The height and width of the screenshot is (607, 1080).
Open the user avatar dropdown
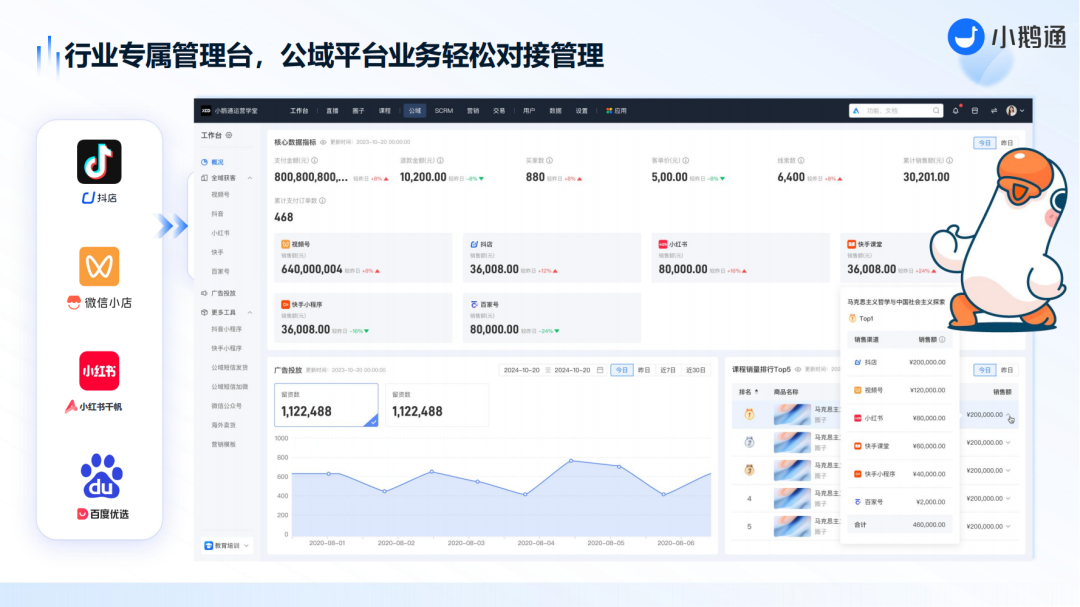pos(1015,110)
